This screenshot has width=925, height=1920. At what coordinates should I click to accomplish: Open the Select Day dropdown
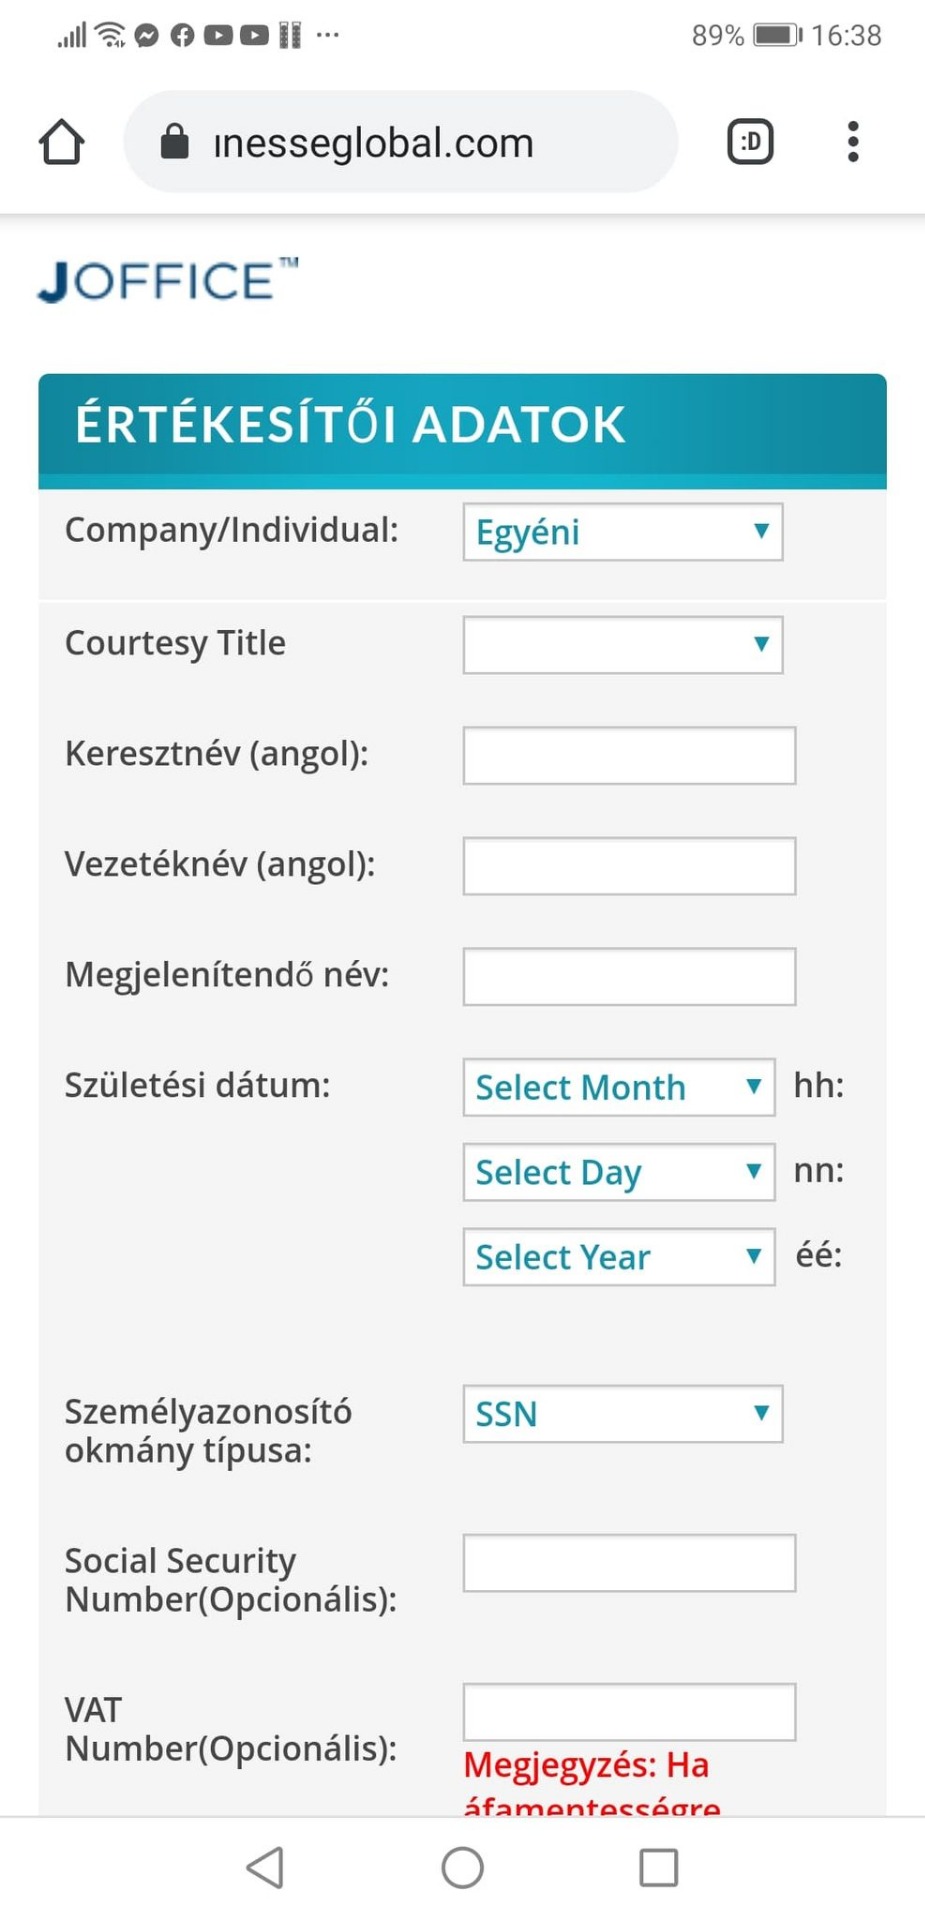click(x=618, y=1172)
